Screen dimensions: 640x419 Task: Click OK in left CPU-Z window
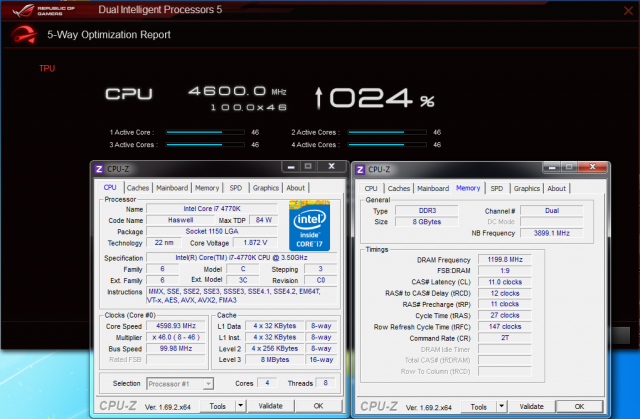click(318, 406)
